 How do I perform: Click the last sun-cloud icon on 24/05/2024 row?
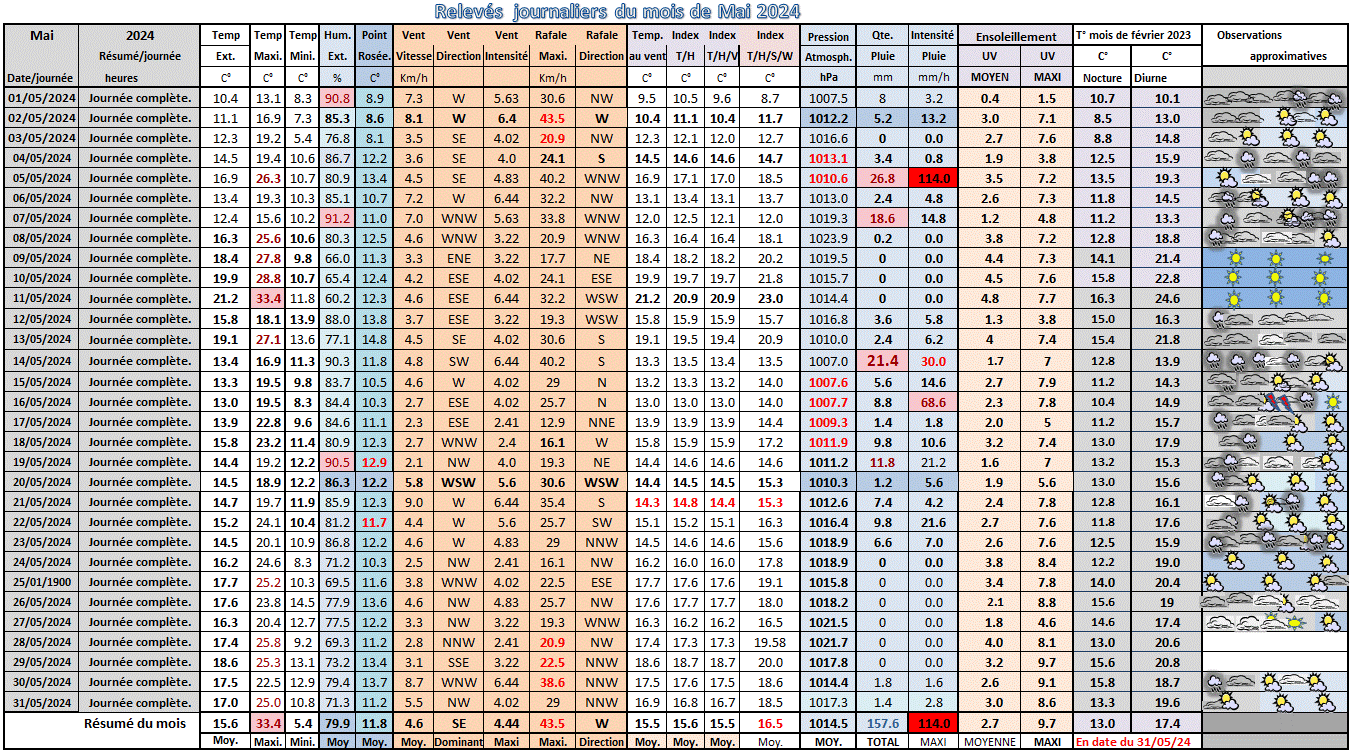[1330, 562]
